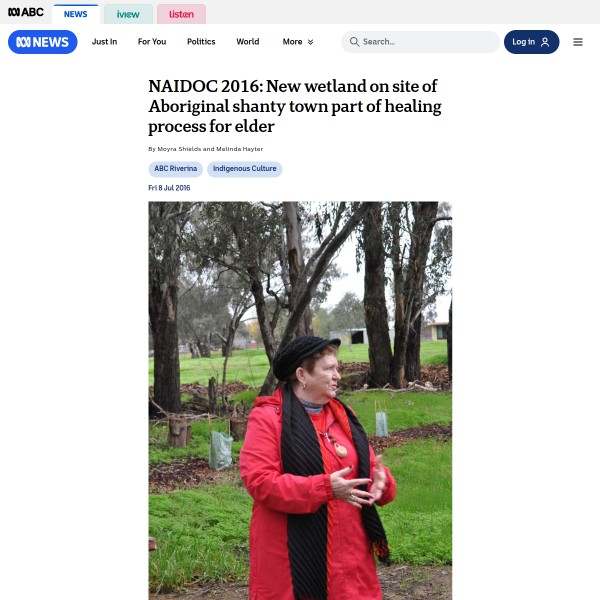600x600 pixels.
Task: Open the article photo of woman in red coat
Action: click(x=300, y=400)
